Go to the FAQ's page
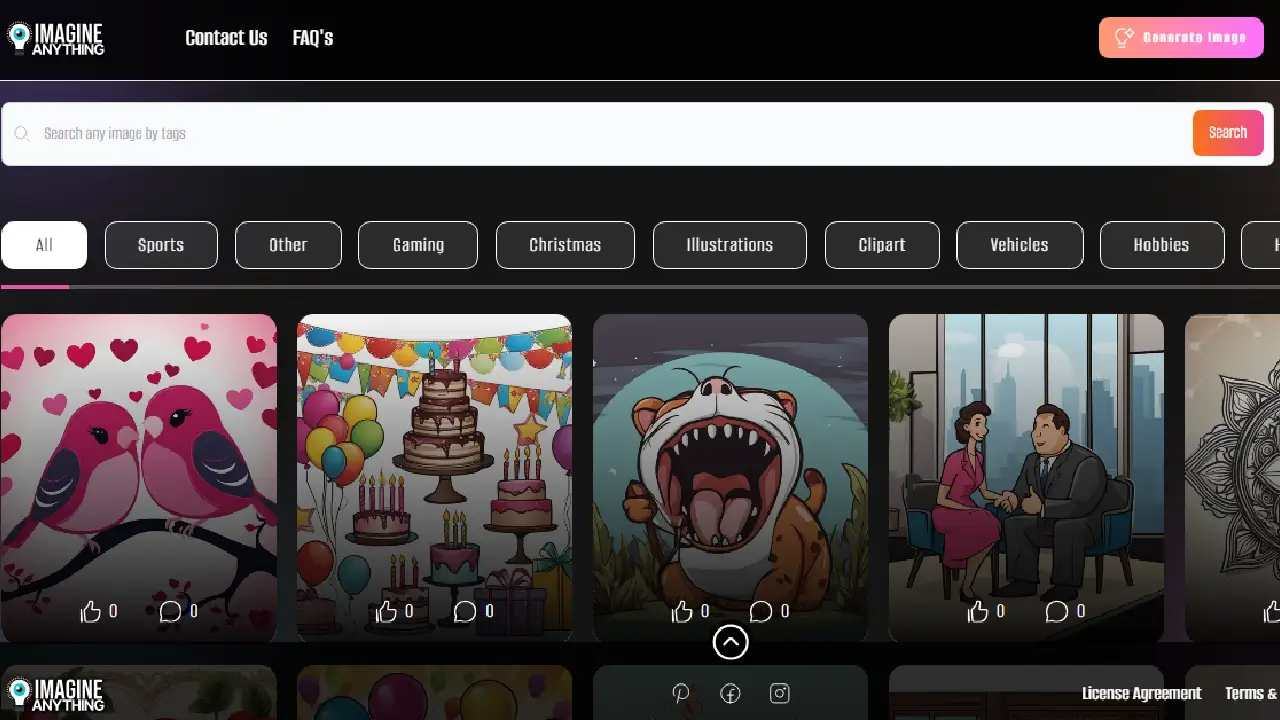Image resolution: width=1280 pixels, height=720 pixels. 313,38
